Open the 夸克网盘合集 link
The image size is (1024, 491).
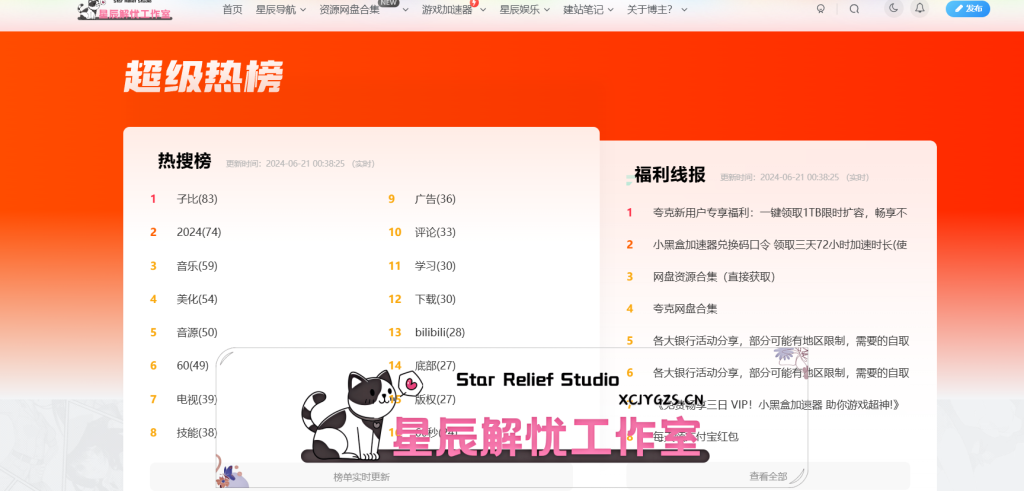click(685, 309)
